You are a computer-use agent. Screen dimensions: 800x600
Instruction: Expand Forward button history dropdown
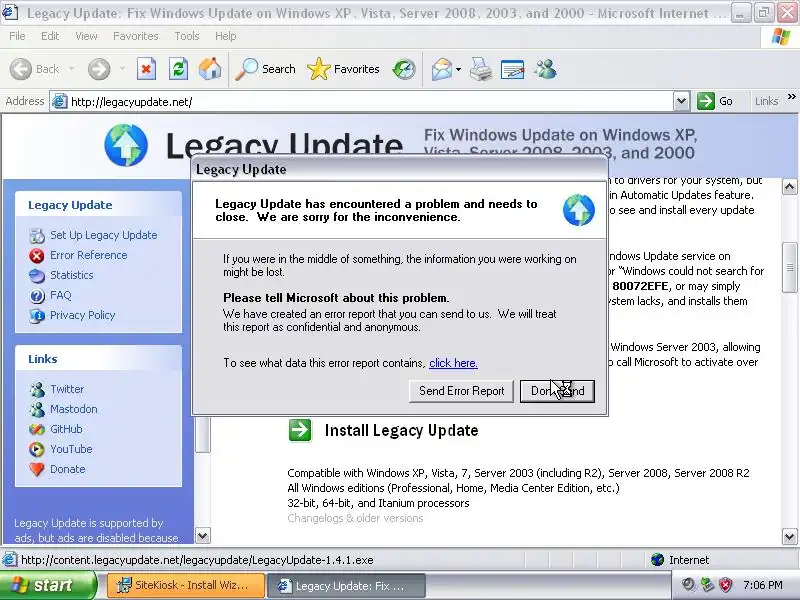point(122,69)
